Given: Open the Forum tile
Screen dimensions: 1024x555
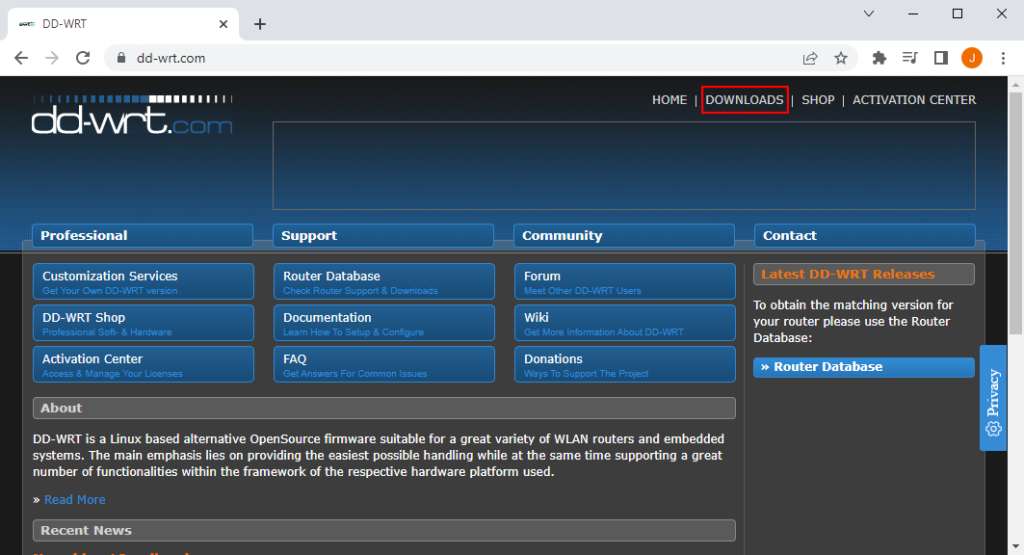Looking at the screenshot, I should (x=625, y=281).
